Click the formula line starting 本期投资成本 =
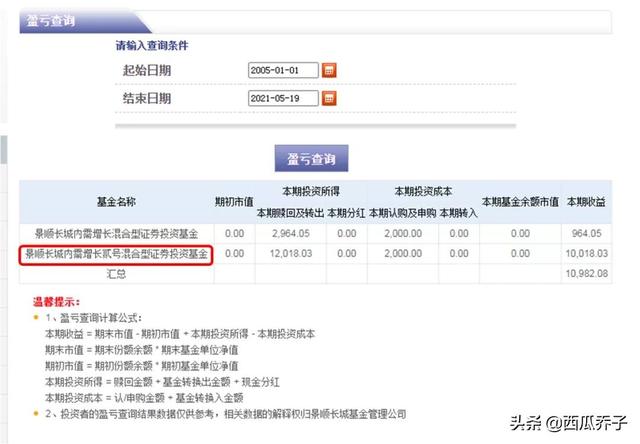 (x=144, y=397)
